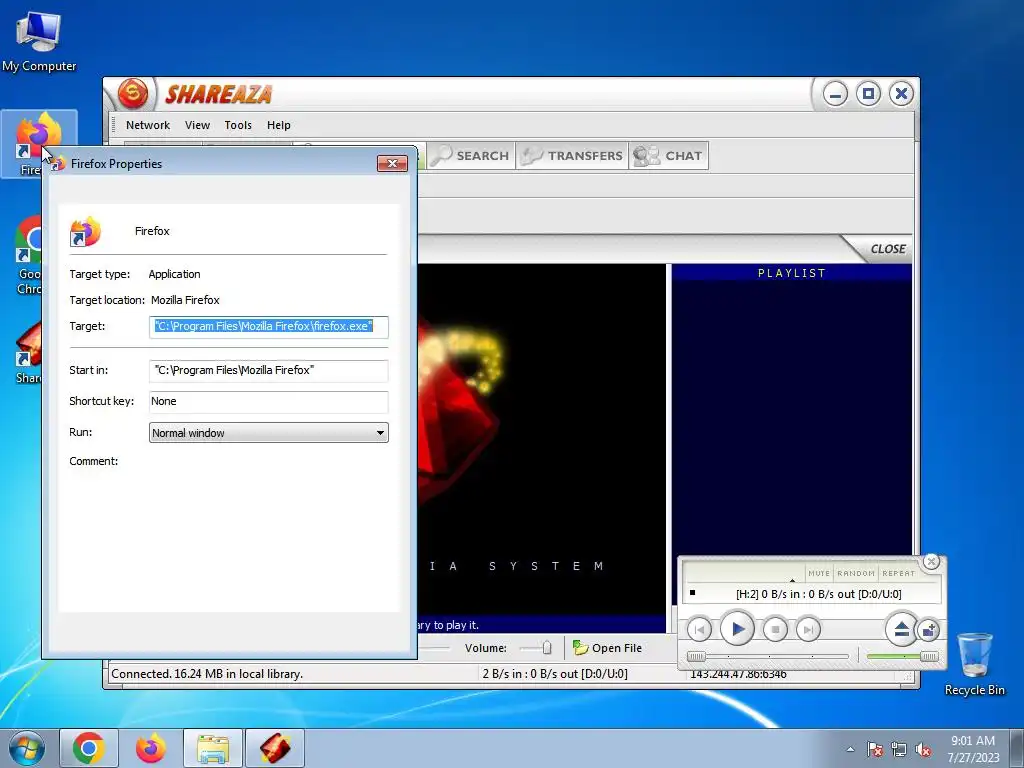
Task: Open My Computer desktop icon
Action: pos(39,41)
